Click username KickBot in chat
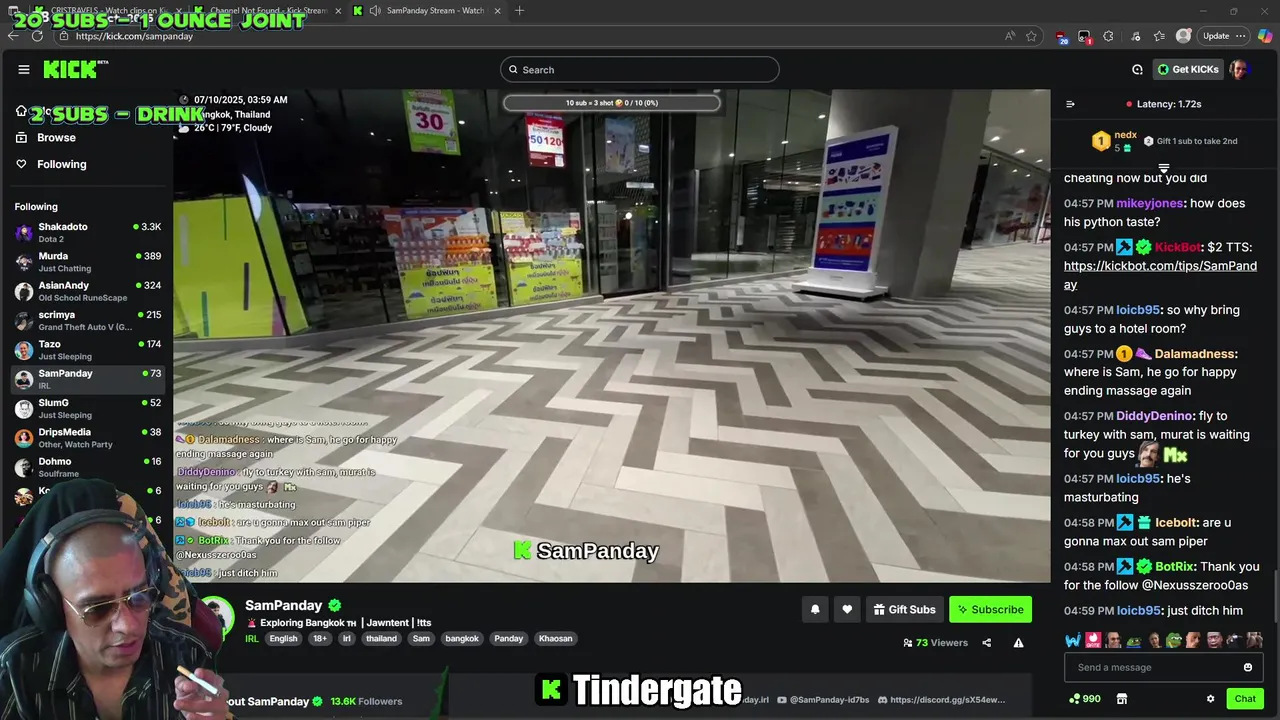 [x=1177, y=247]
